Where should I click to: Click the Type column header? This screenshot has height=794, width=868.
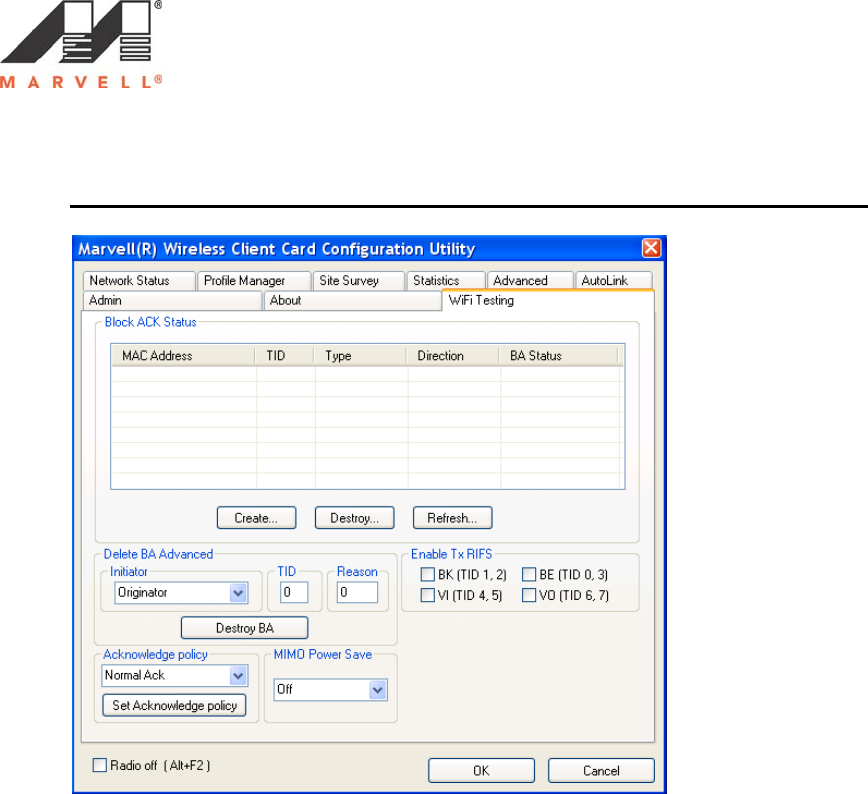(x=360, y=355)
